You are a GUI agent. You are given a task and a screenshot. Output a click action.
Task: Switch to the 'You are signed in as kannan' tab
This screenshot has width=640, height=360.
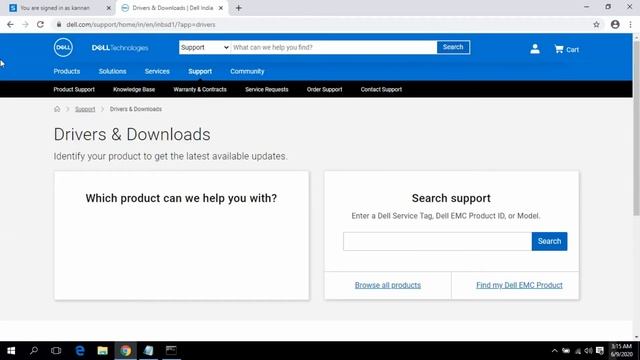(55, 8)
